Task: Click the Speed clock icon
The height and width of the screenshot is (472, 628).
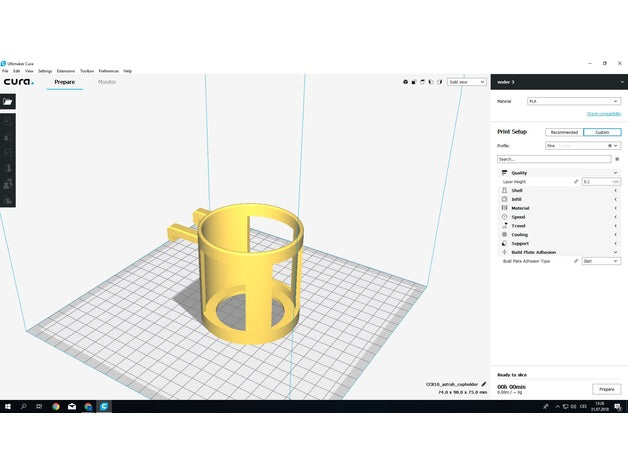Action: (504, 217)
